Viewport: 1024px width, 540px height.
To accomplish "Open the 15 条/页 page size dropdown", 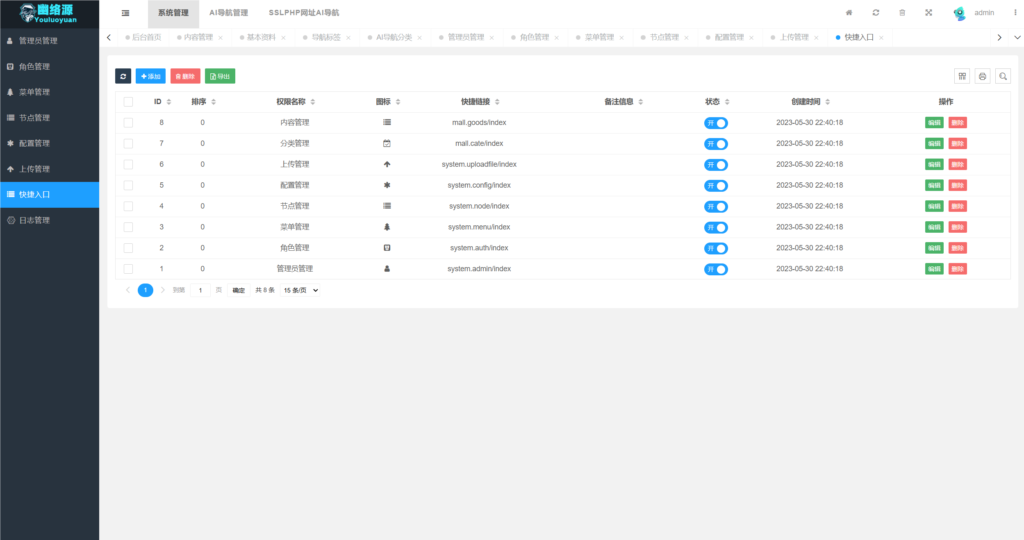I will pos(300,290).
